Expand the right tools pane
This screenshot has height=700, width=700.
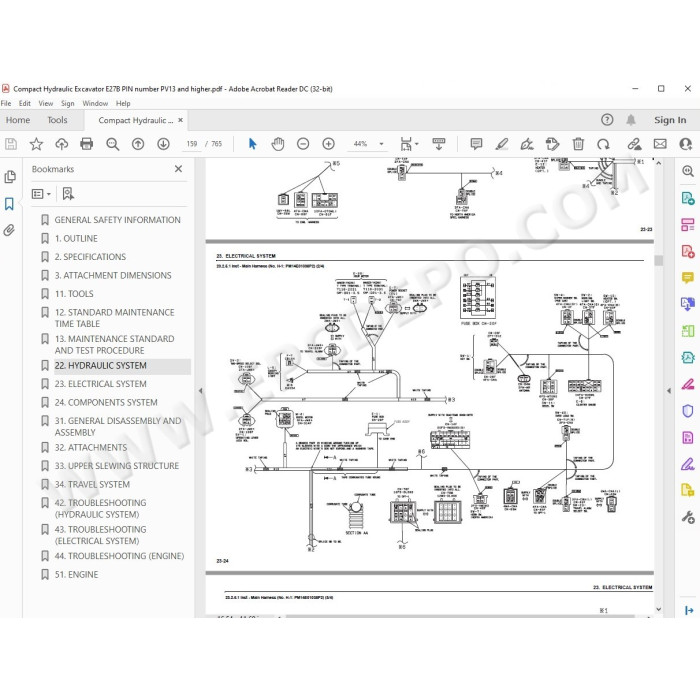689,610
